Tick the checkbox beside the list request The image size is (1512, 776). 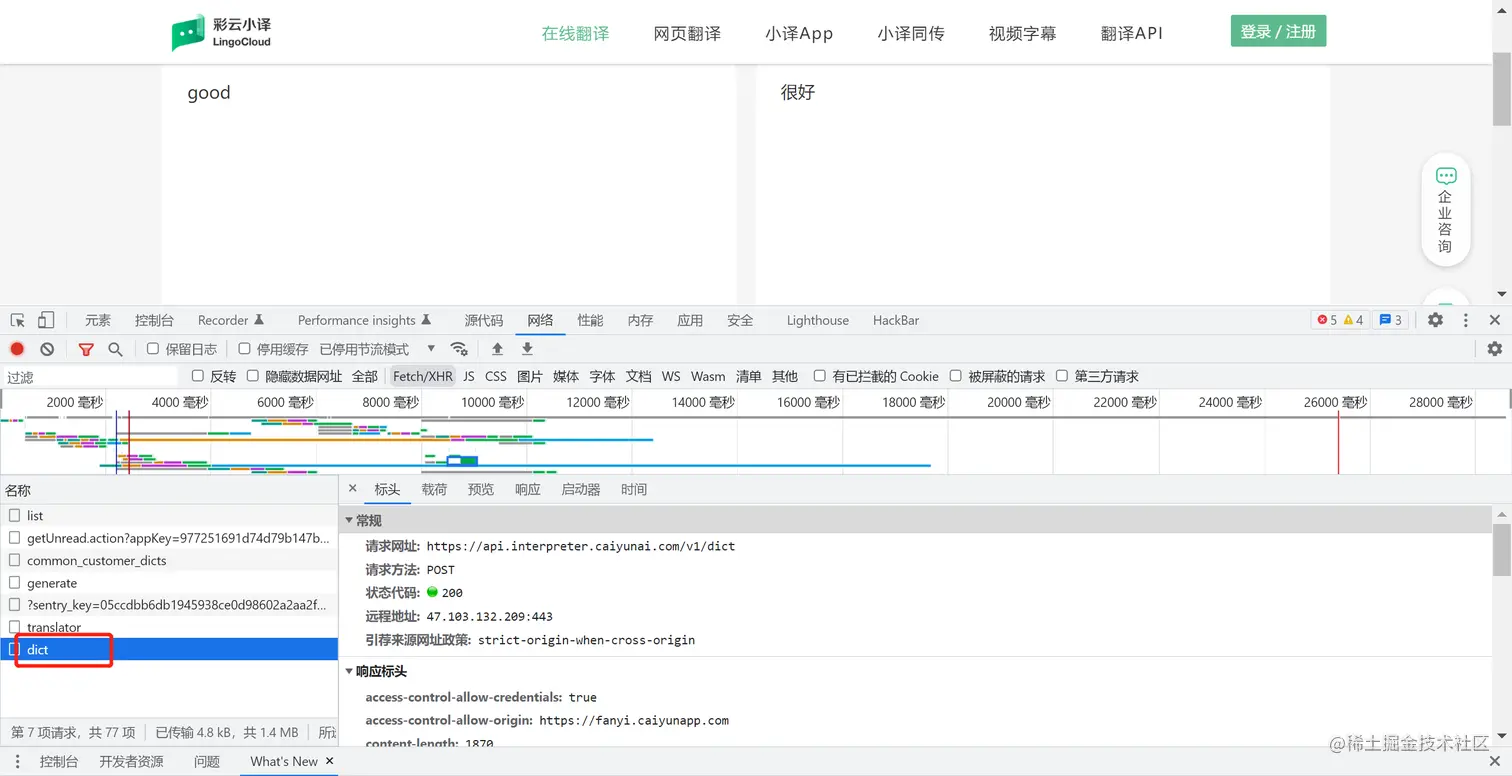pyautogui.click(x=15, y=515)
